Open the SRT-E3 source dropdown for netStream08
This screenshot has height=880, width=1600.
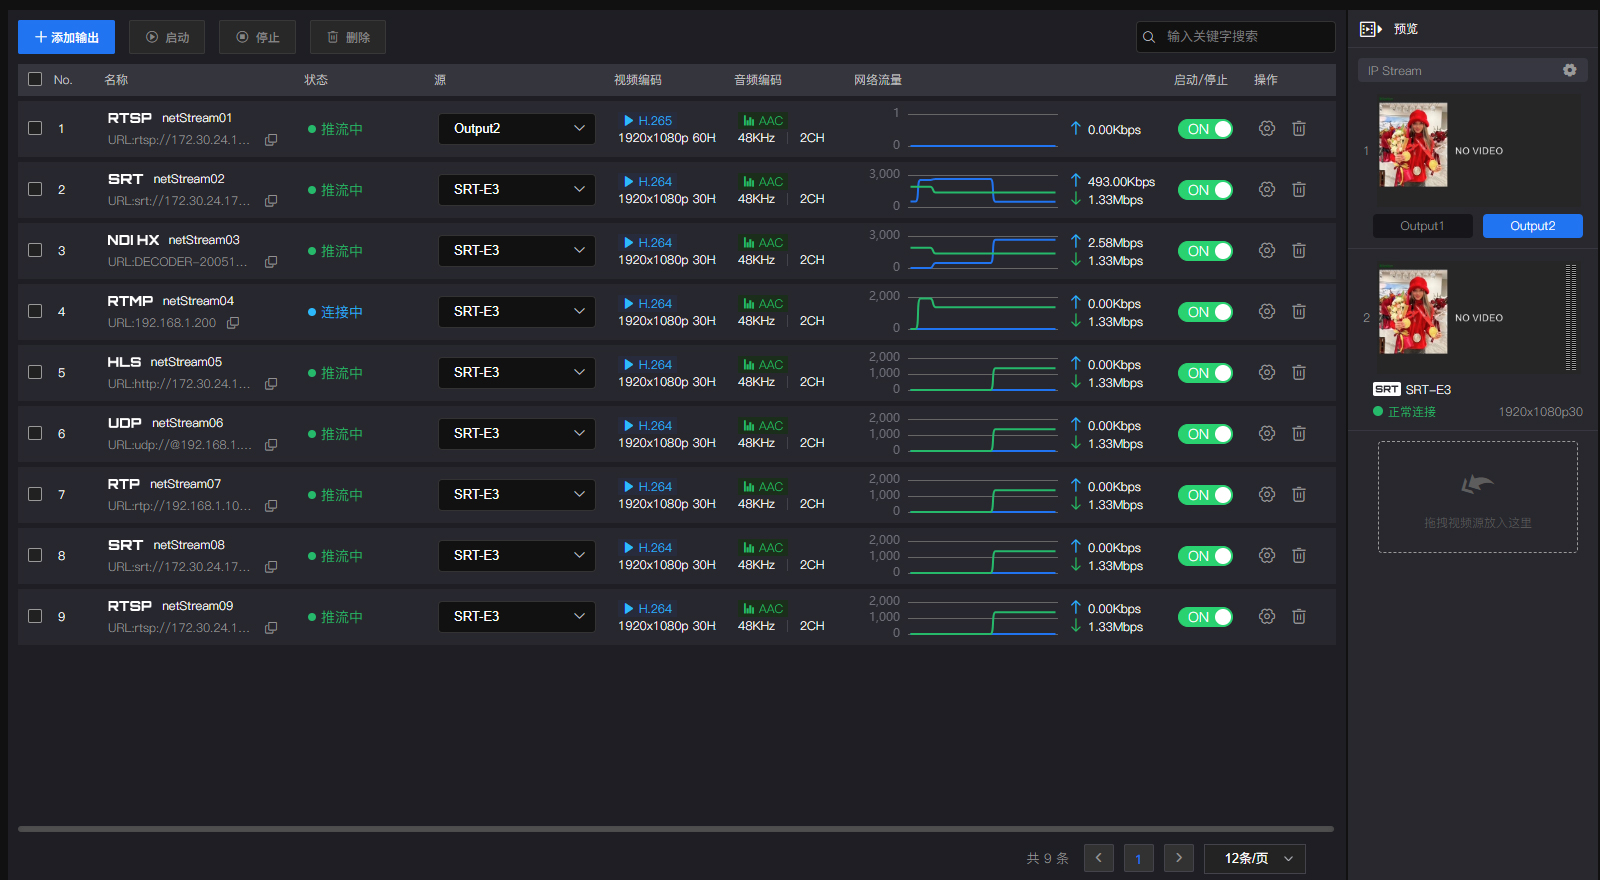click(x=516, y=556)
